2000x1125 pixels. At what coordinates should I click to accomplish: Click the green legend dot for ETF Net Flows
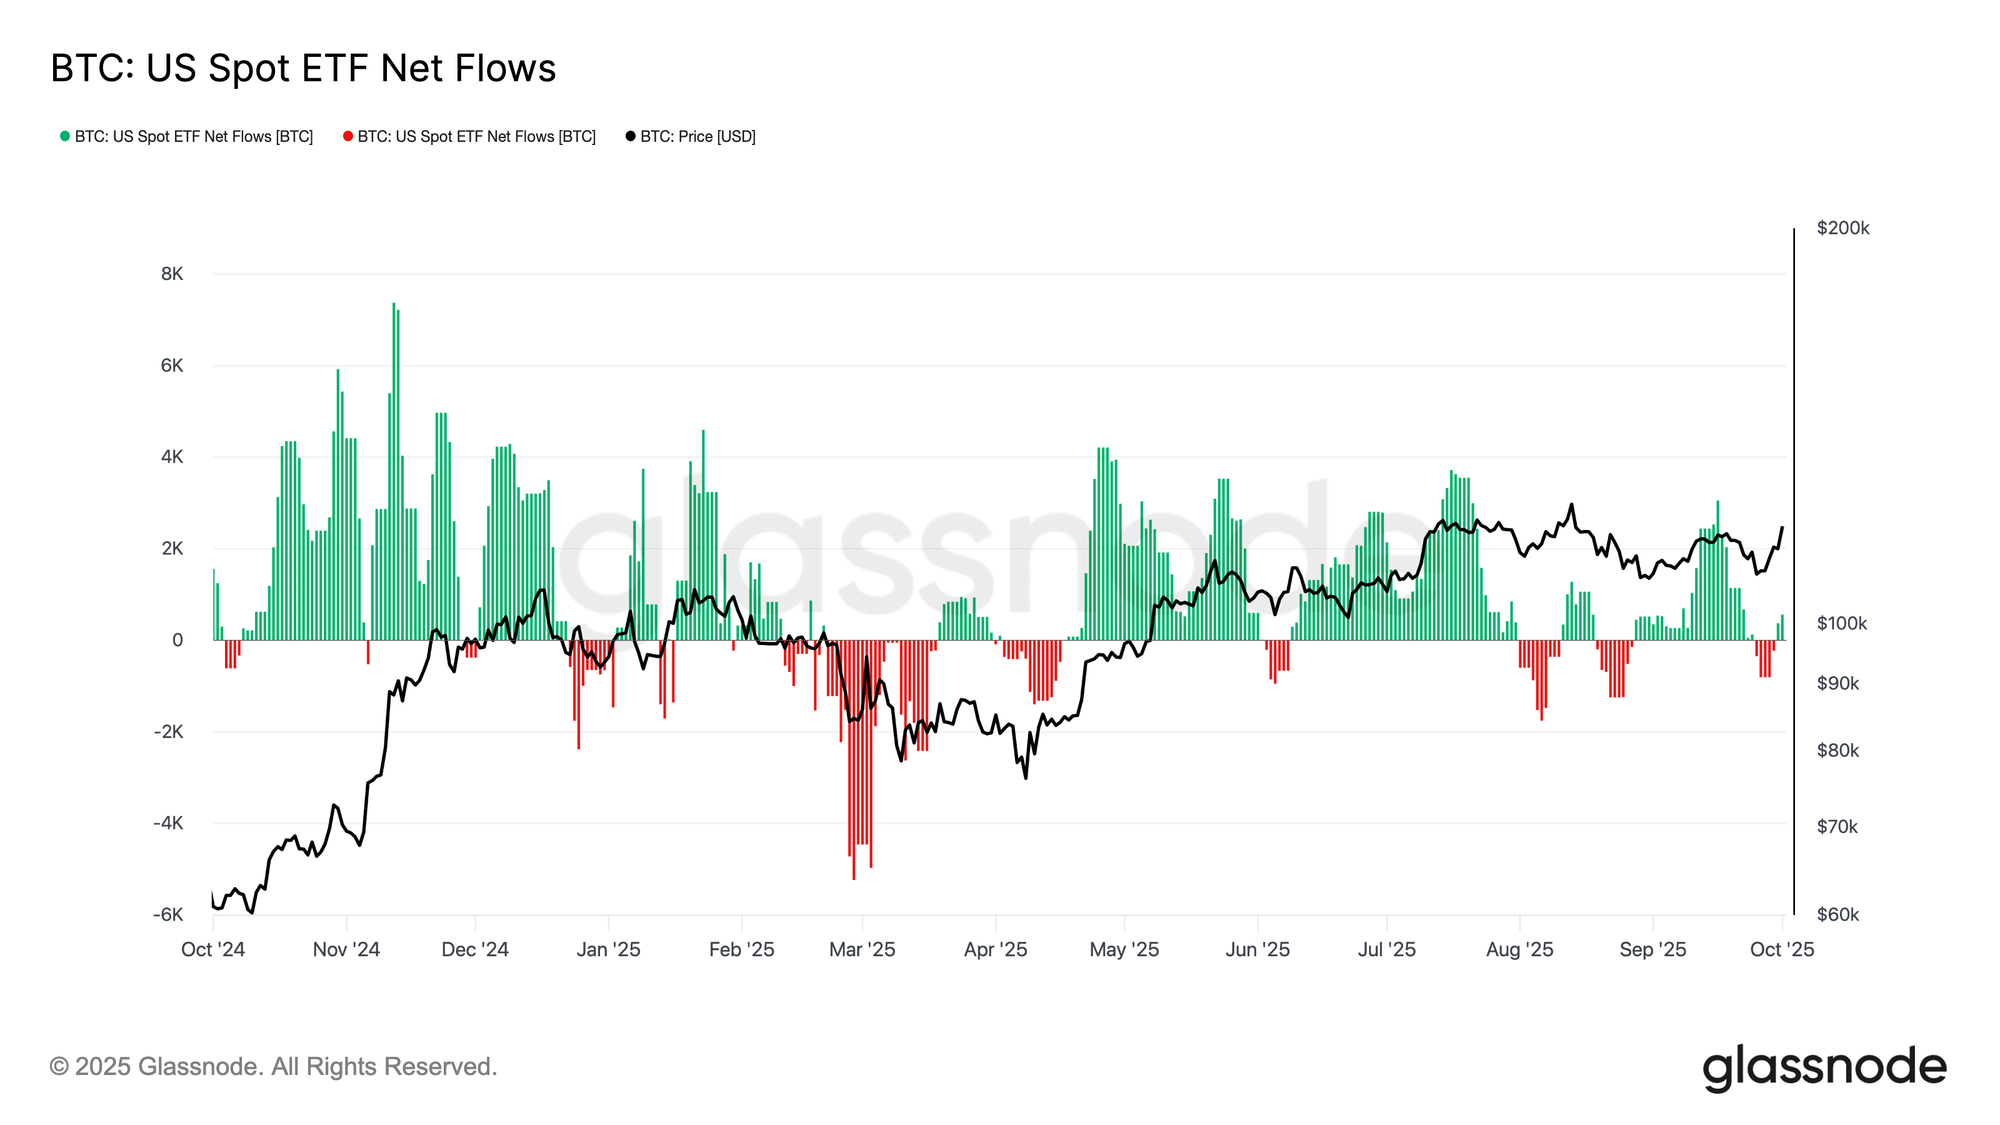(65, 136)
